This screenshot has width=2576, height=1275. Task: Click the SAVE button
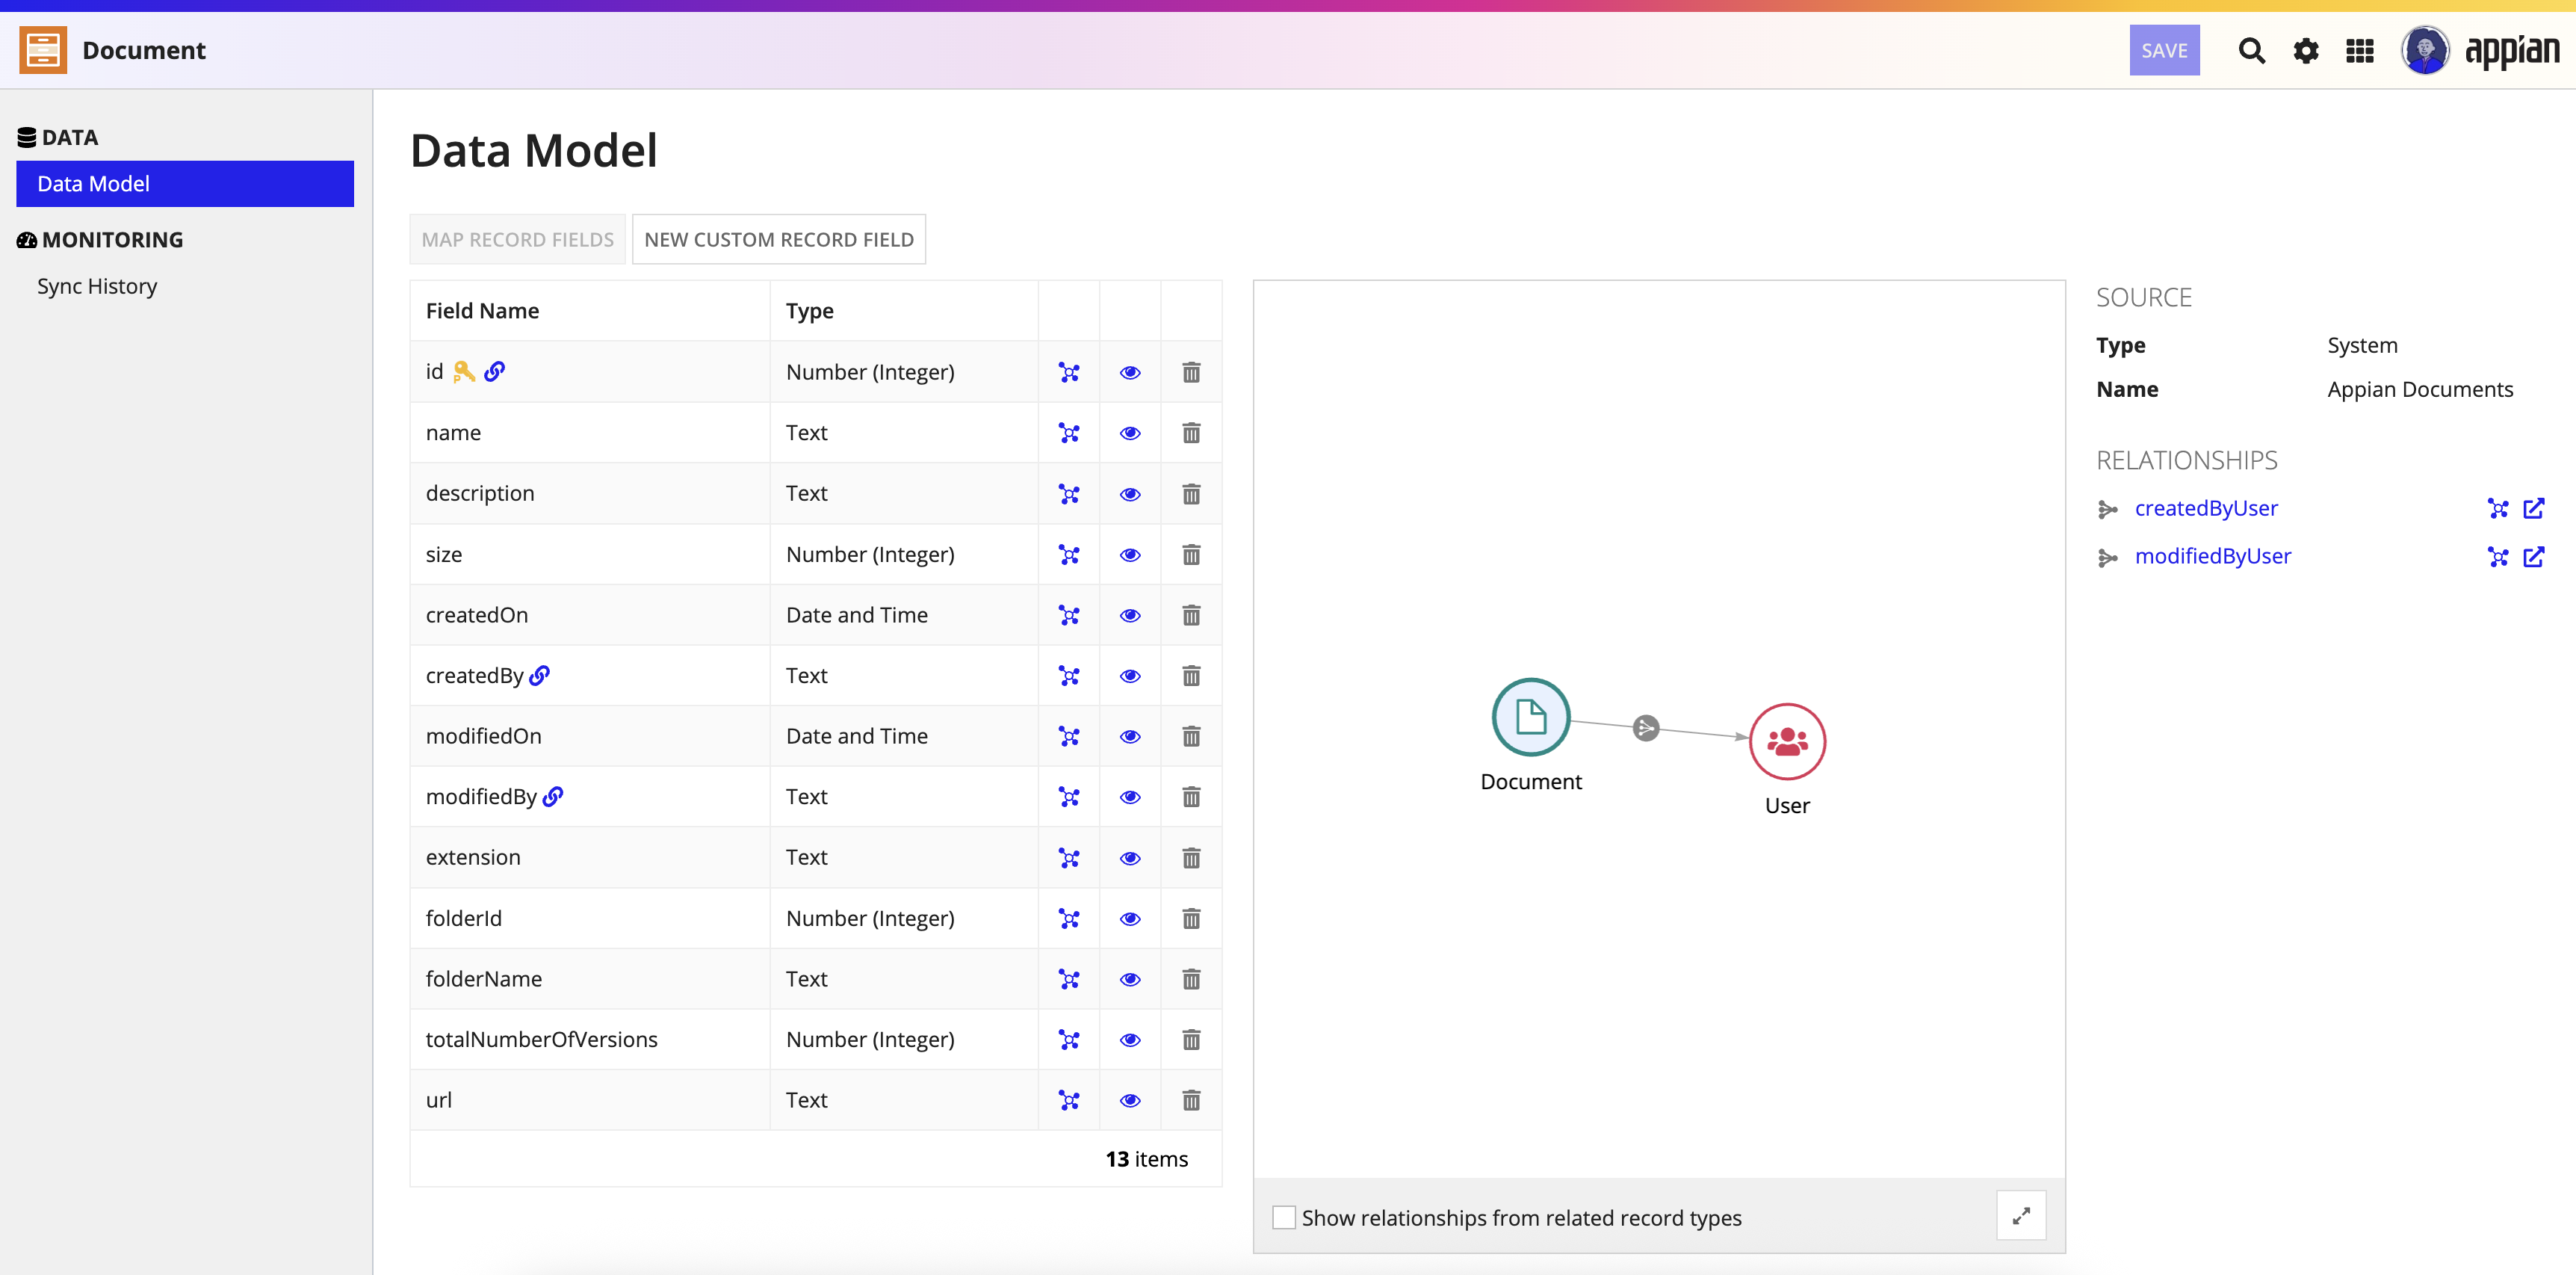[2164, 50]
